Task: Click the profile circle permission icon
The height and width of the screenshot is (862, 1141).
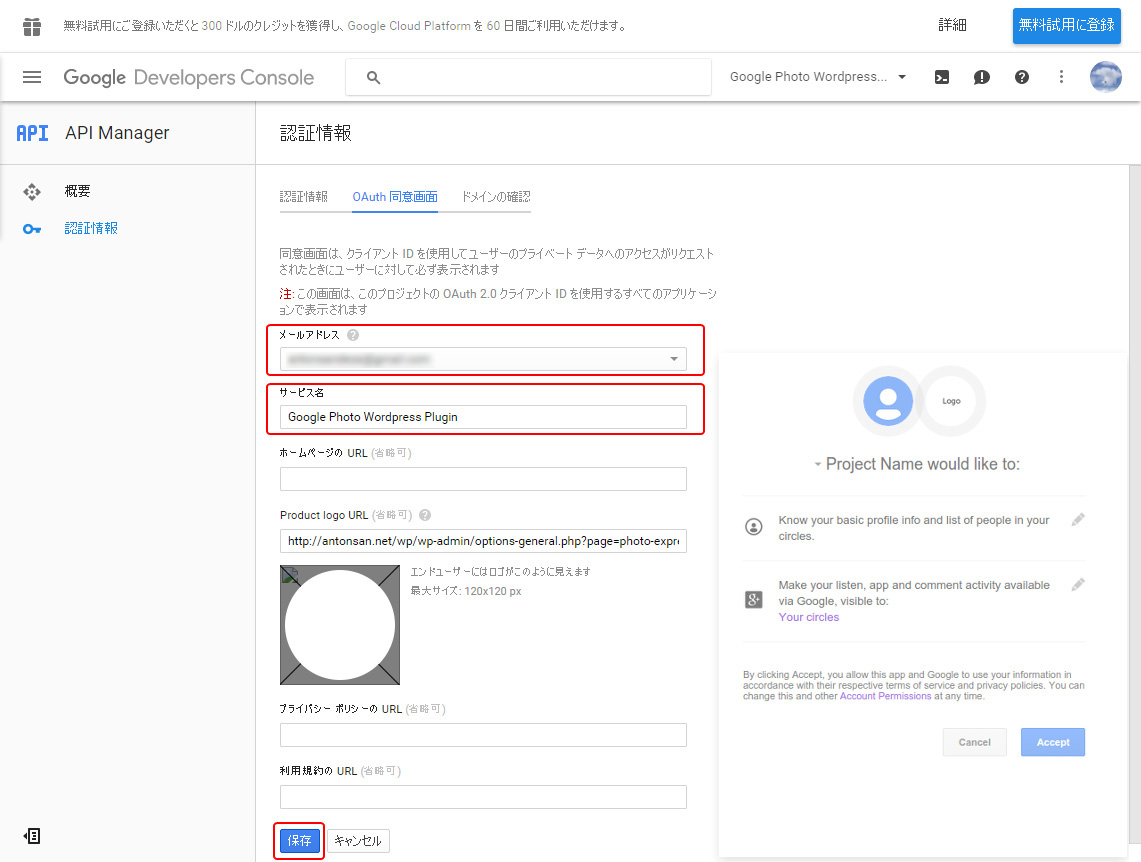Action: 754,527
